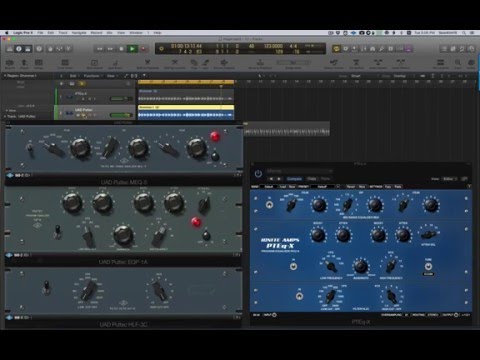Click PTEq-X Bandwidth knob
The width and height of the screenshot is (480, 360).
pos(360,266)
